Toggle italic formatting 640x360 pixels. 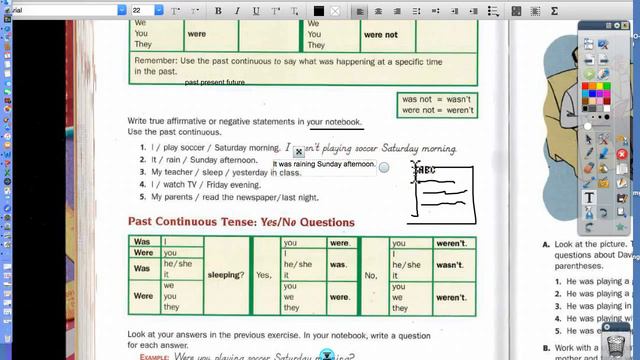pyautogui.click(x=237, y=11)
